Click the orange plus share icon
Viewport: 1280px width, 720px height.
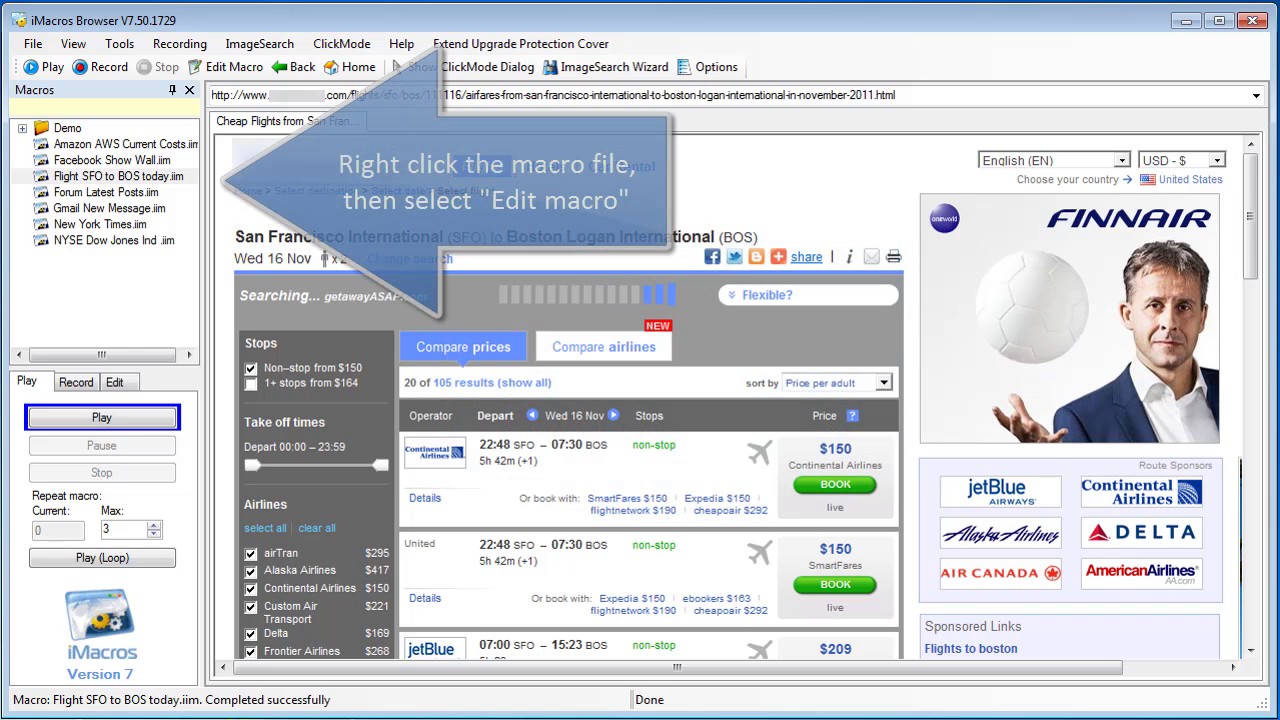(x=778, y=257)
